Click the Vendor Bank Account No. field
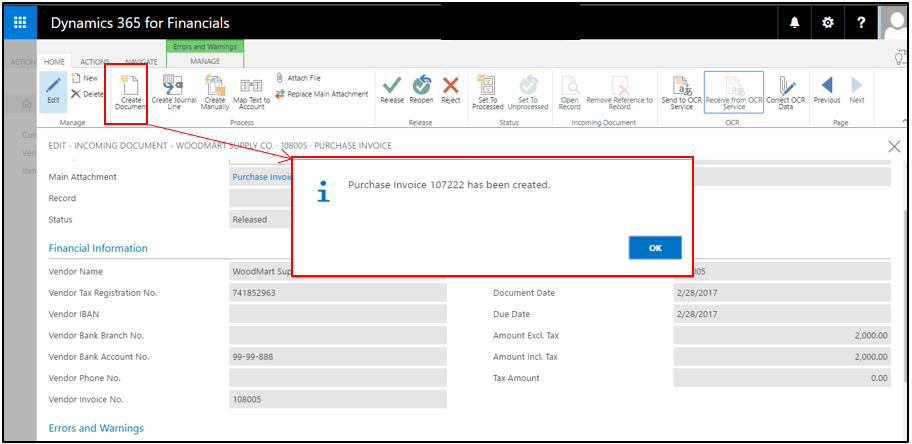This screenshot has height=444, width=912. (x=337, y=357)
